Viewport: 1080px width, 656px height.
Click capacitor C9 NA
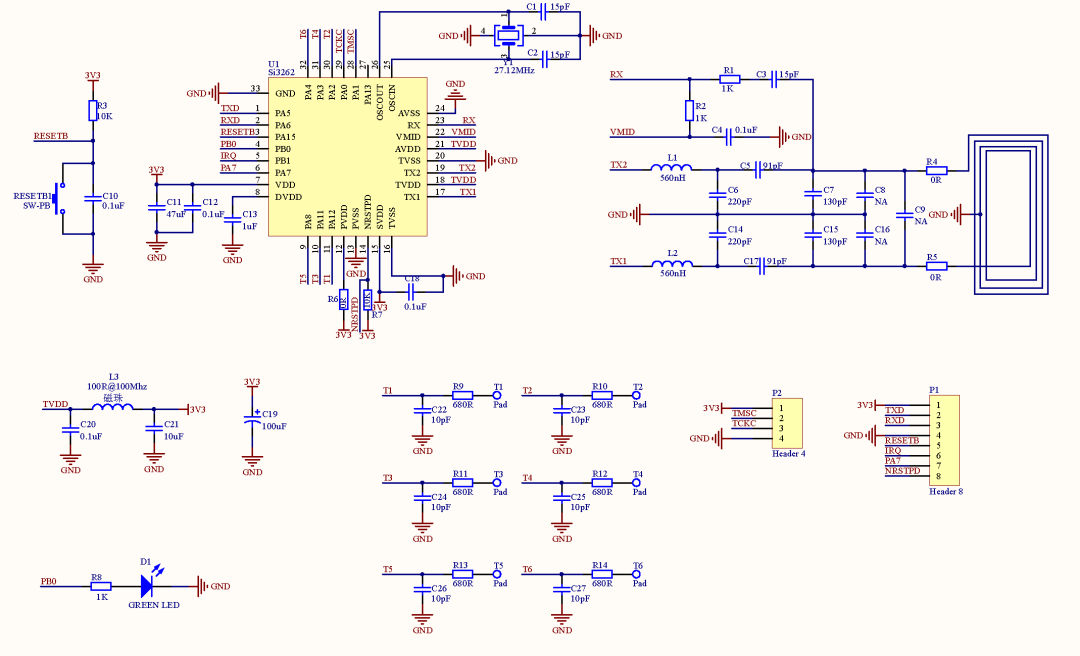click(904, 215)
